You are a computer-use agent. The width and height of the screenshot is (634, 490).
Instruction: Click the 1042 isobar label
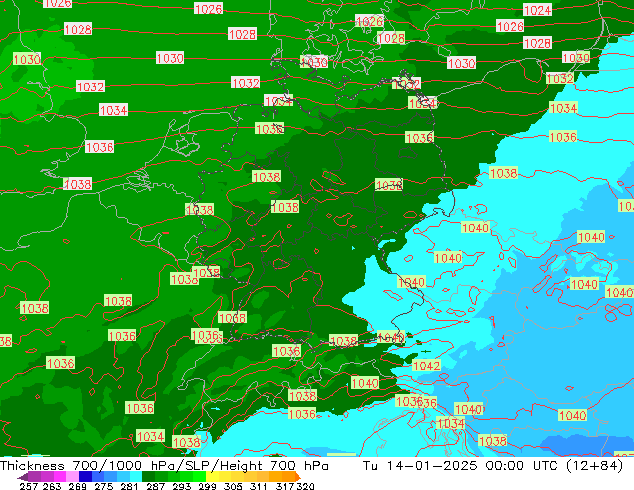pos(426,366)
